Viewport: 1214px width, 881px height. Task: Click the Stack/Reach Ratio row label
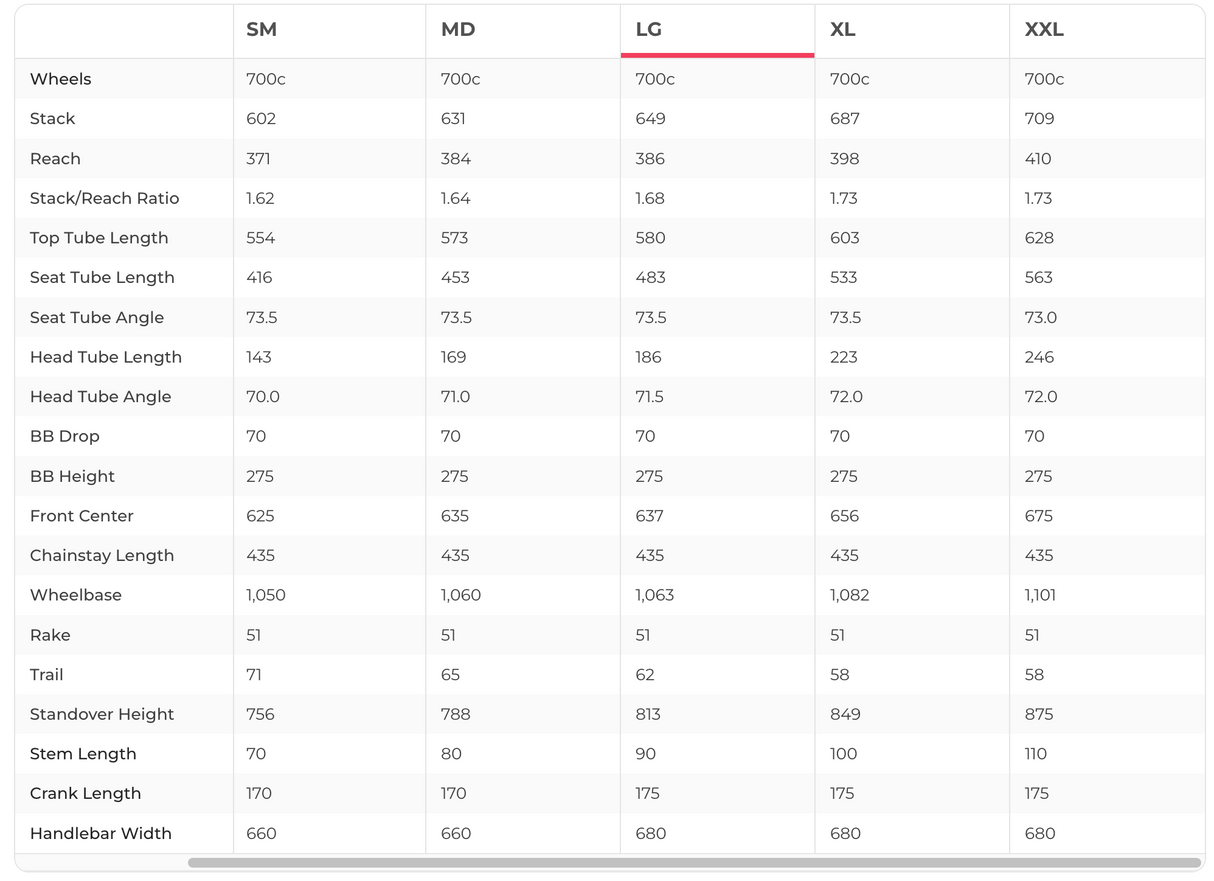(104, 198)
